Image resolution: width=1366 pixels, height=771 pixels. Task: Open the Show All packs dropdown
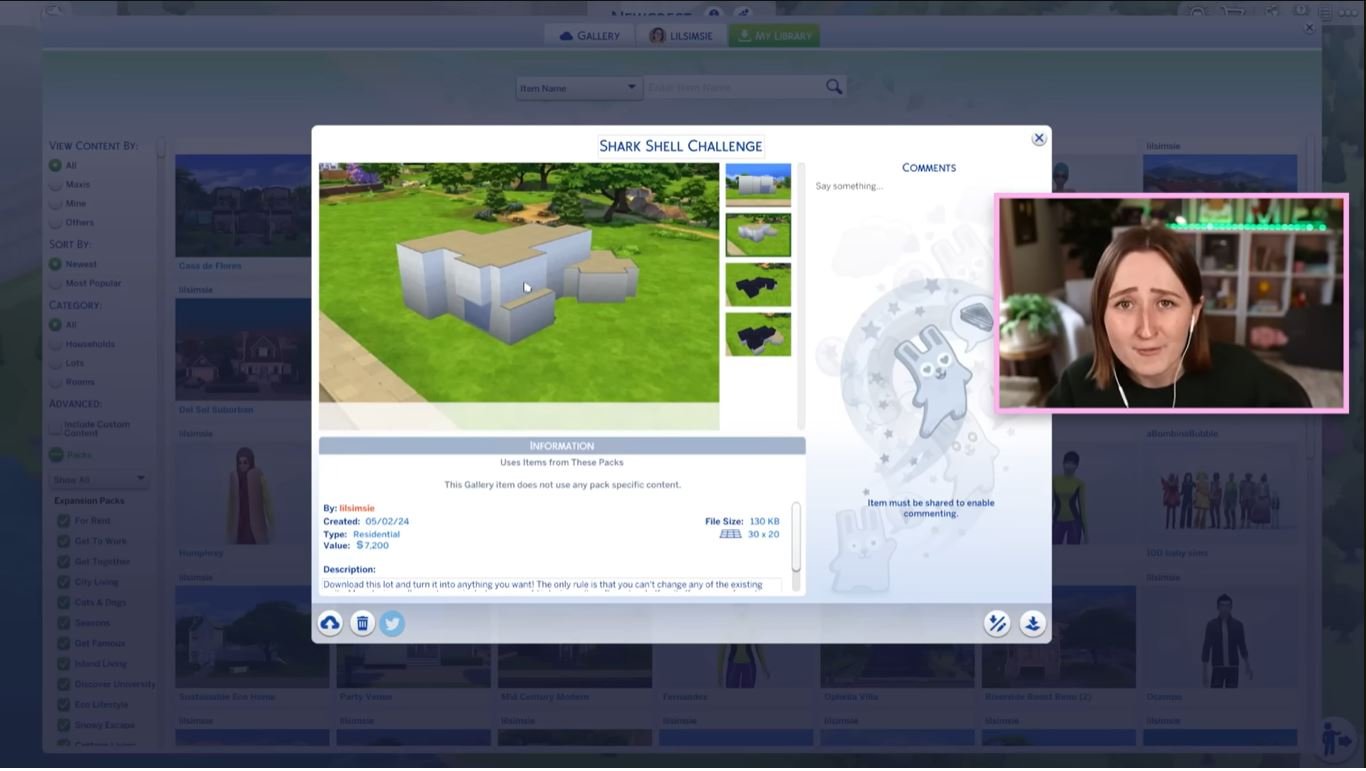pyautogui.click(x=98, y=479)
